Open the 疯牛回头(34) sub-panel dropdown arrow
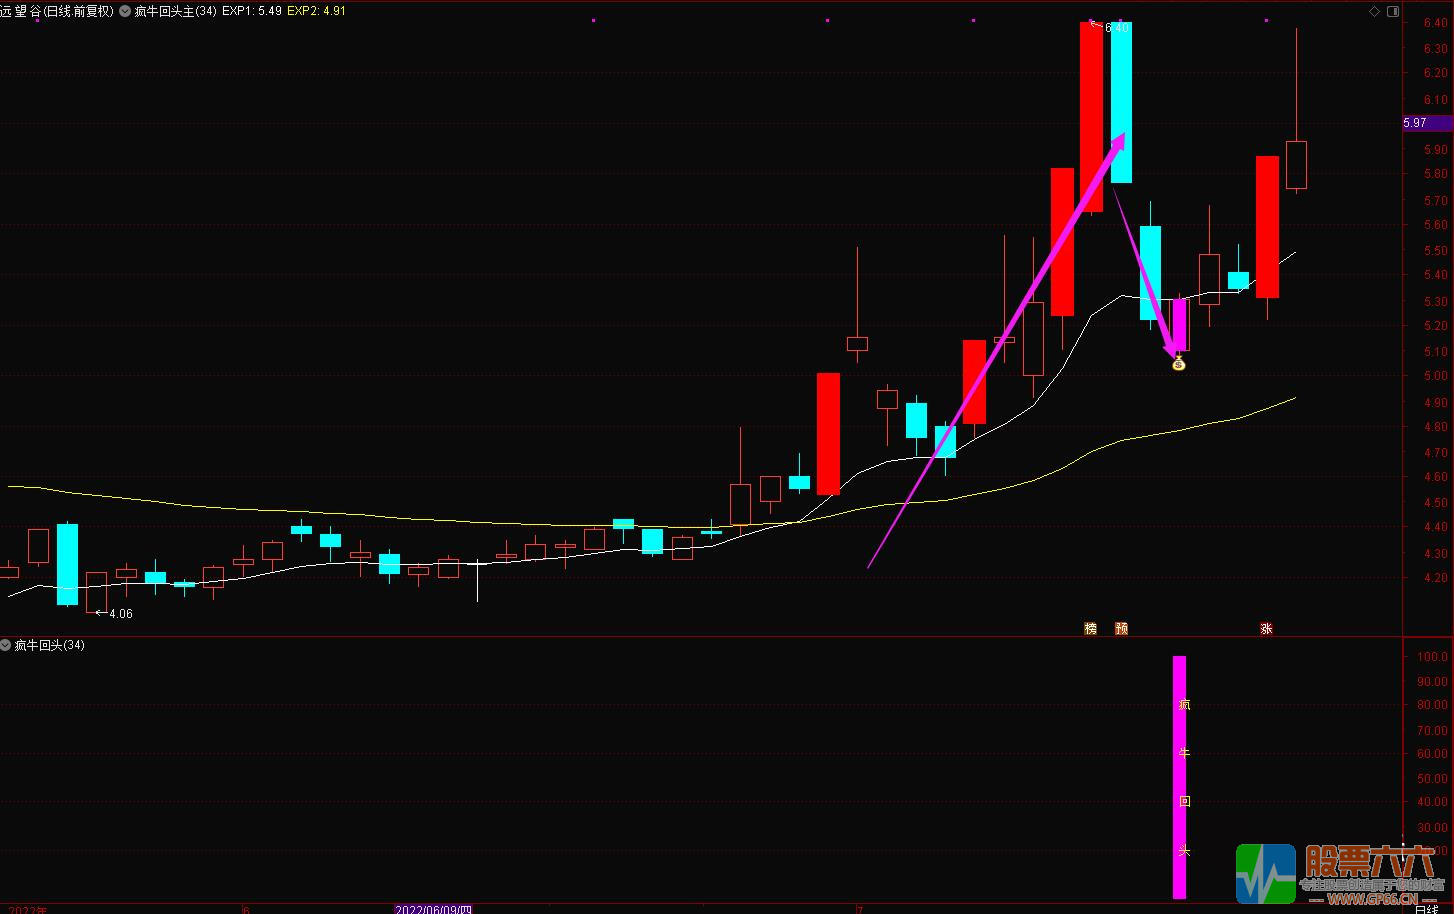Image resolution: width=1454 pixels, height=914 pixels. coord(6,645)
